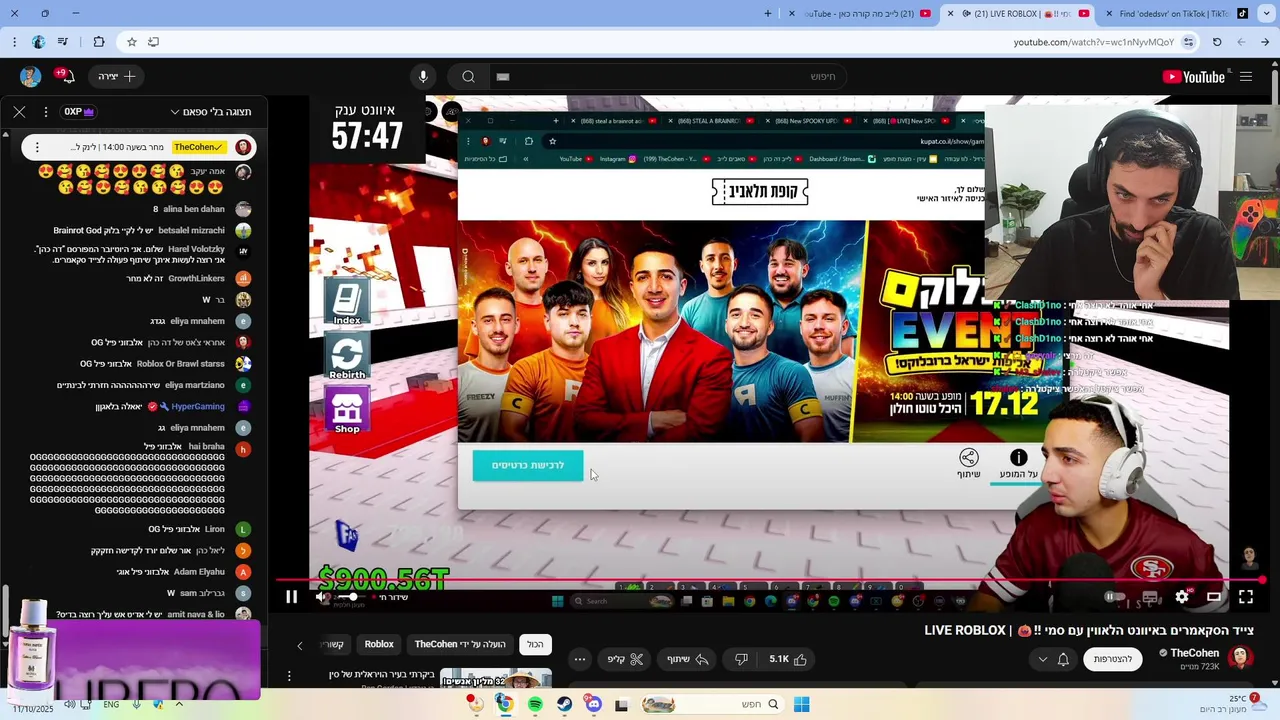Close the live chat panel
The image size is (1280, 720).
[19, 112]
